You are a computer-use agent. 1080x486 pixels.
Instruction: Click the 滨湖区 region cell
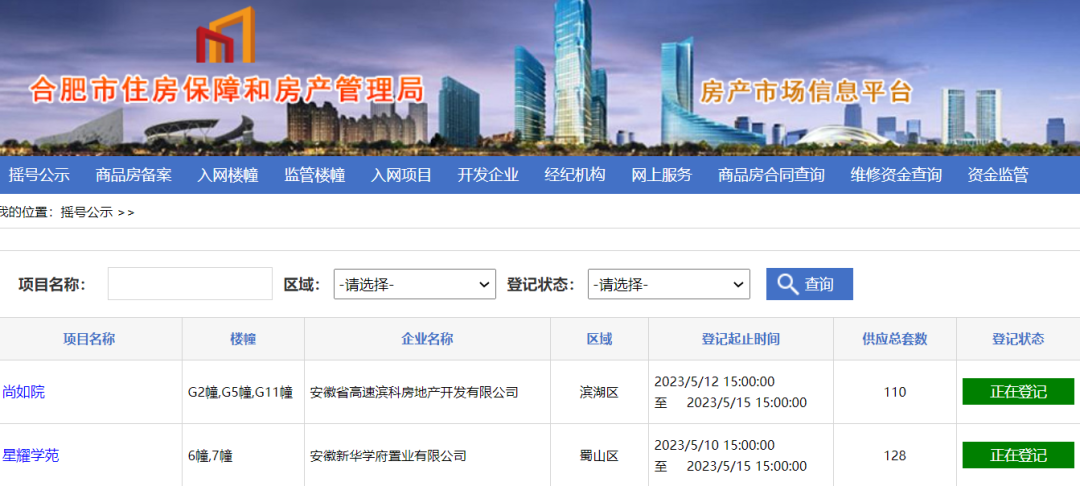tap(599, 393)
